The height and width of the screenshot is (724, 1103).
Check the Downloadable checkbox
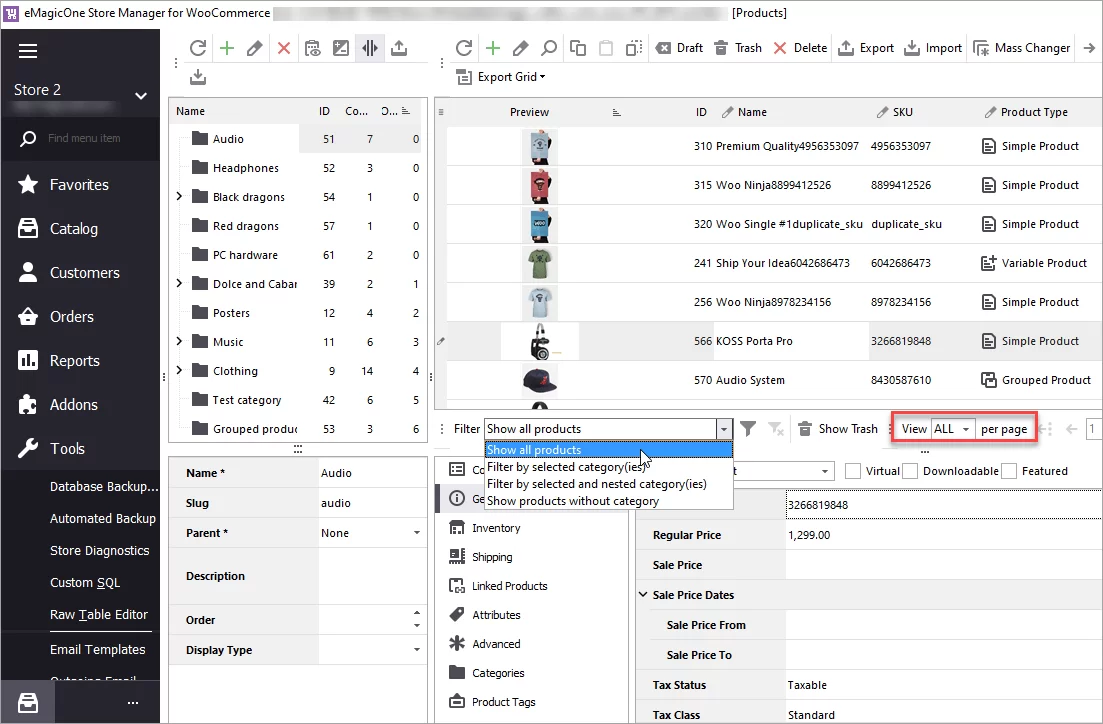(910, 471)
